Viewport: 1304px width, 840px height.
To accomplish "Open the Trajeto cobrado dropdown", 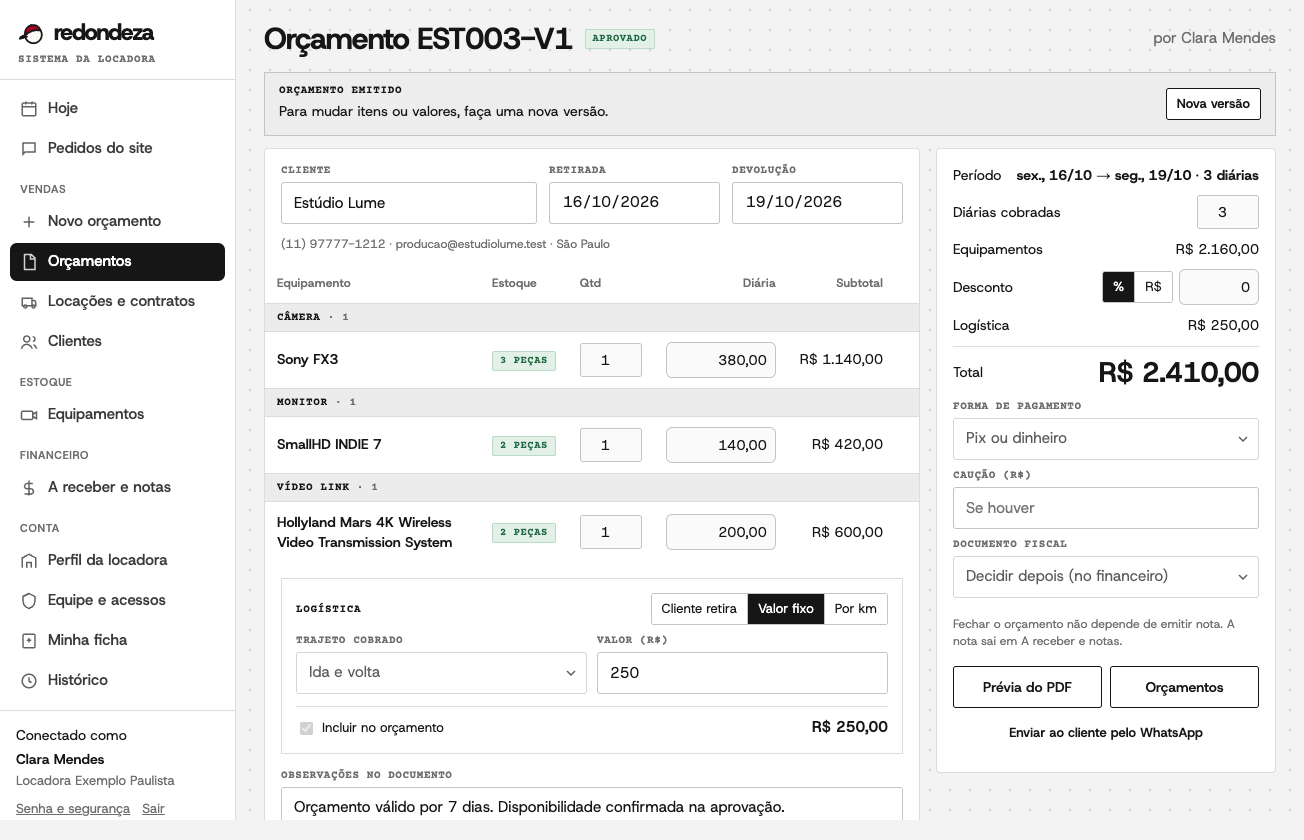I will coord(441,673).
